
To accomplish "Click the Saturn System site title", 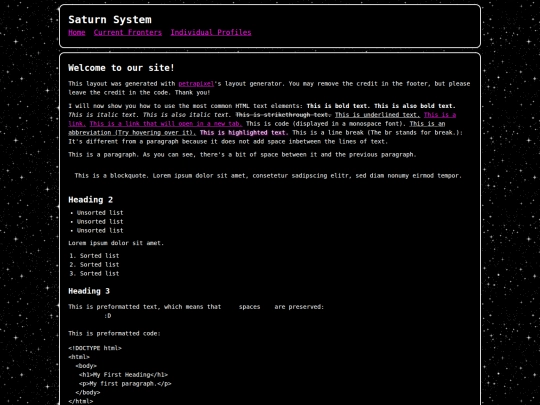I will pos(110,20).
